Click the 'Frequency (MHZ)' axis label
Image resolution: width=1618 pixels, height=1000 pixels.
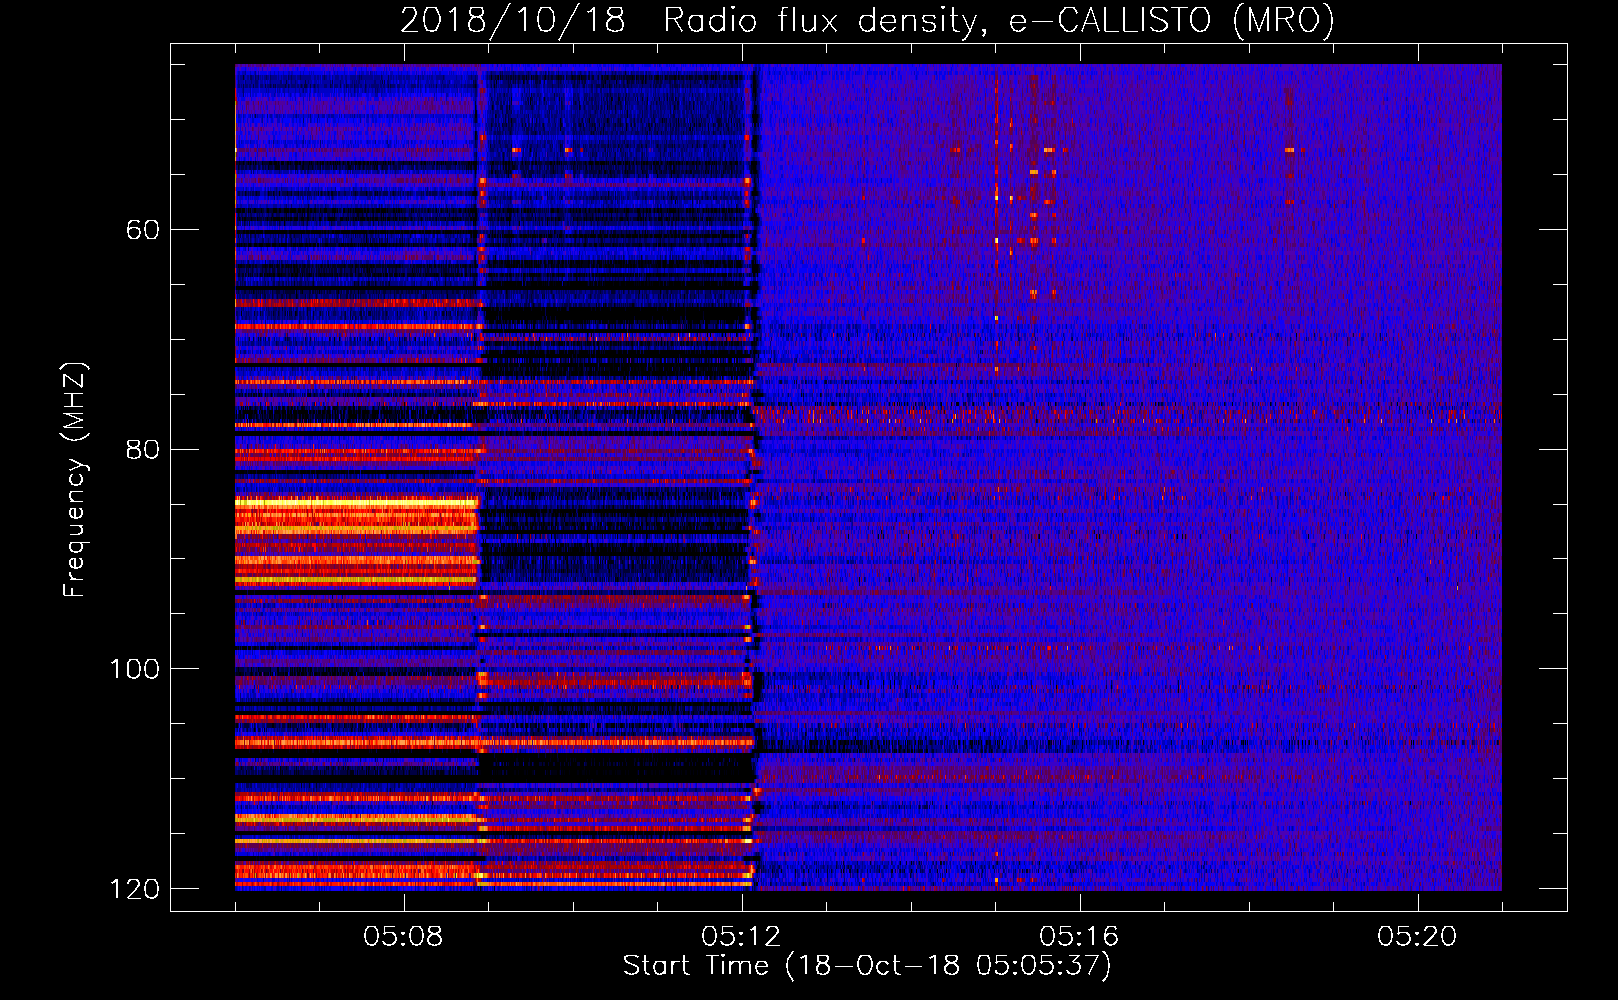point(75,480)
